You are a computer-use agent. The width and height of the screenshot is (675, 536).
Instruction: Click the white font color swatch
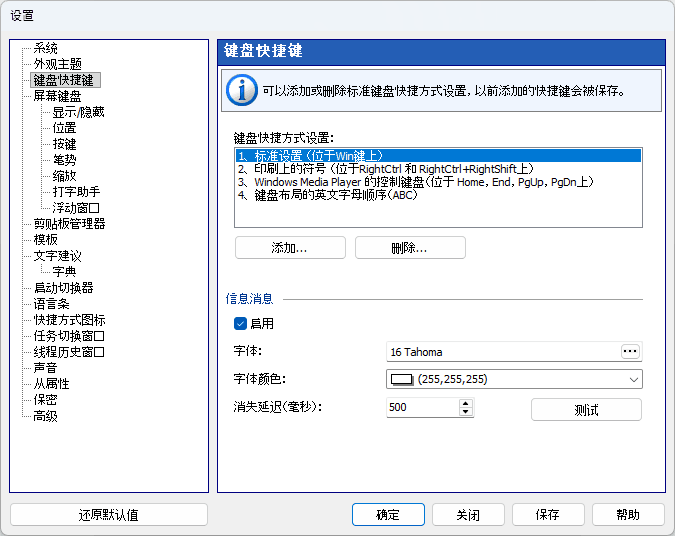pyautogui.click(x=401, y=379)
